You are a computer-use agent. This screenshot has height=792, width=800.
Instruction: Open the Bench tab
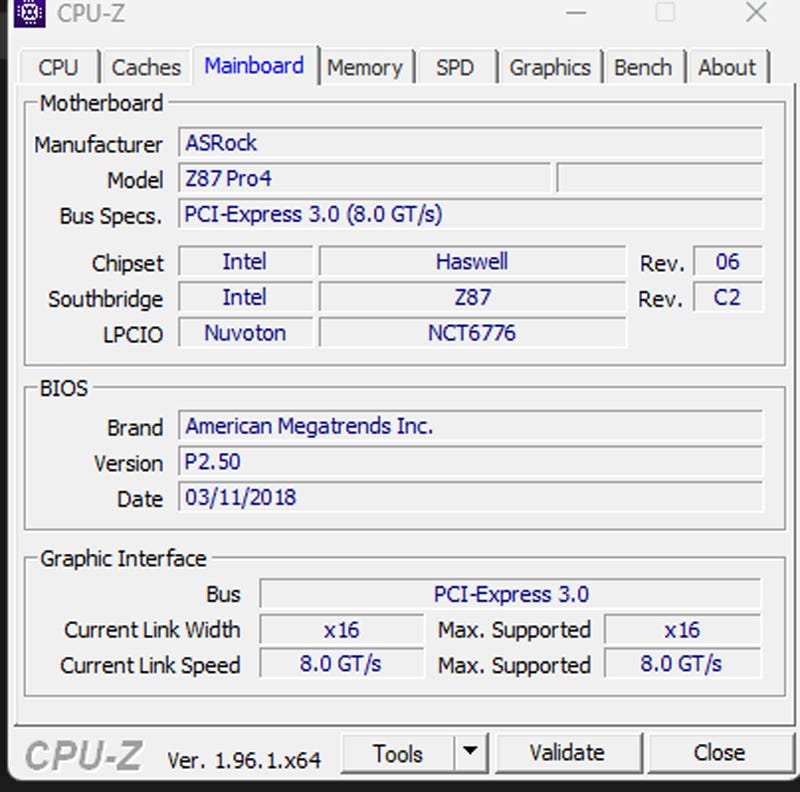pyautogui.click(x=643, y=67)
